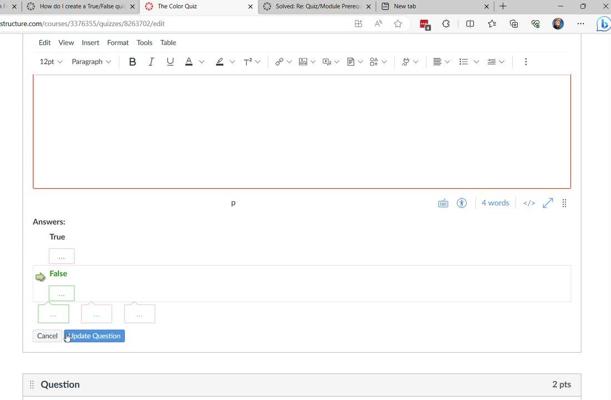
Task: Expand the editor to fullscreen
Action: (548, 203)
